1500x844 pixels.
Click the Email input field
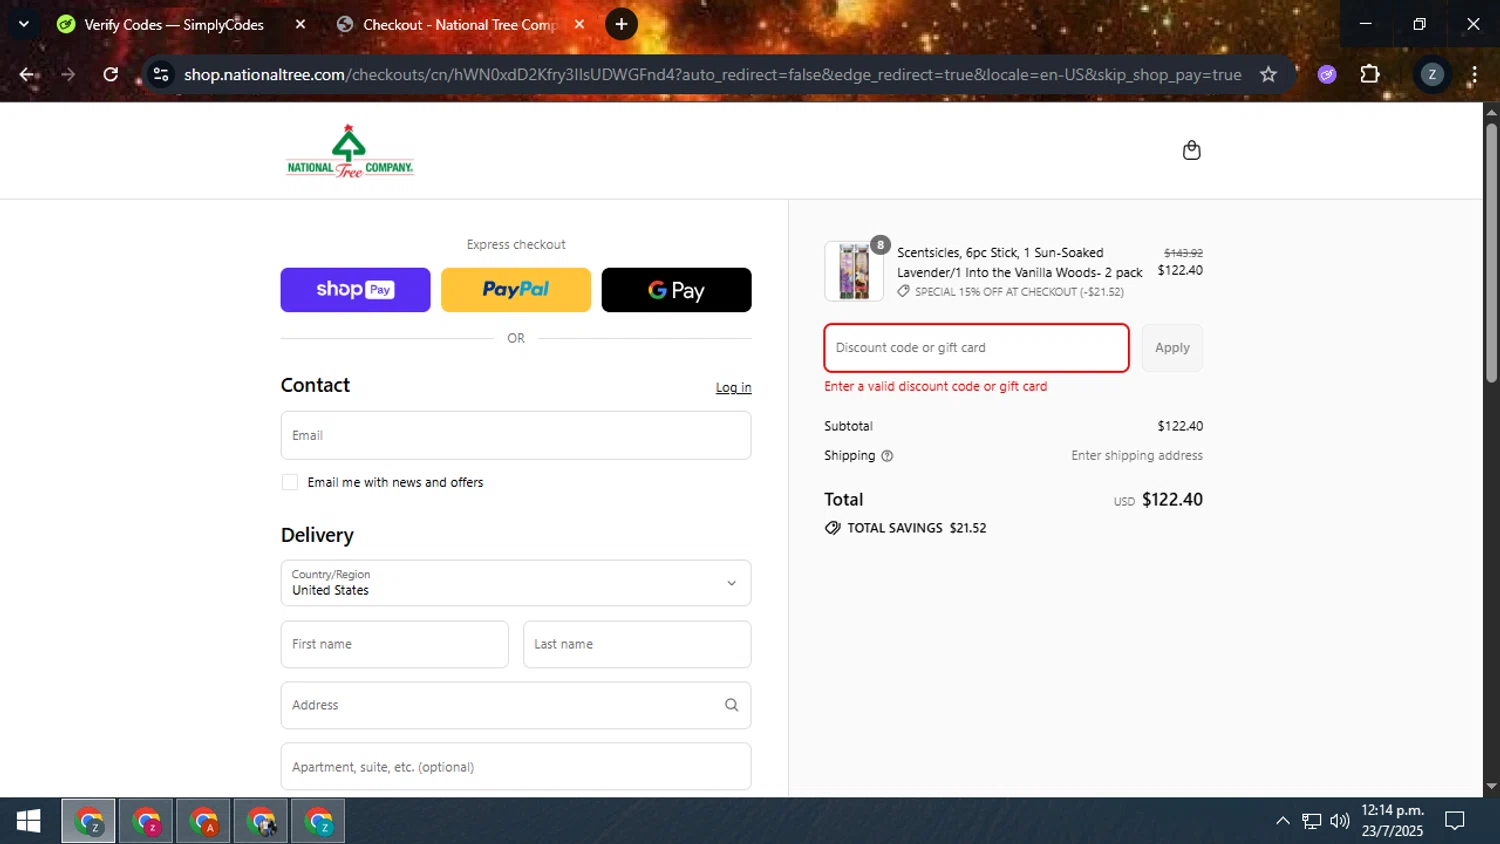pos(516,435)
